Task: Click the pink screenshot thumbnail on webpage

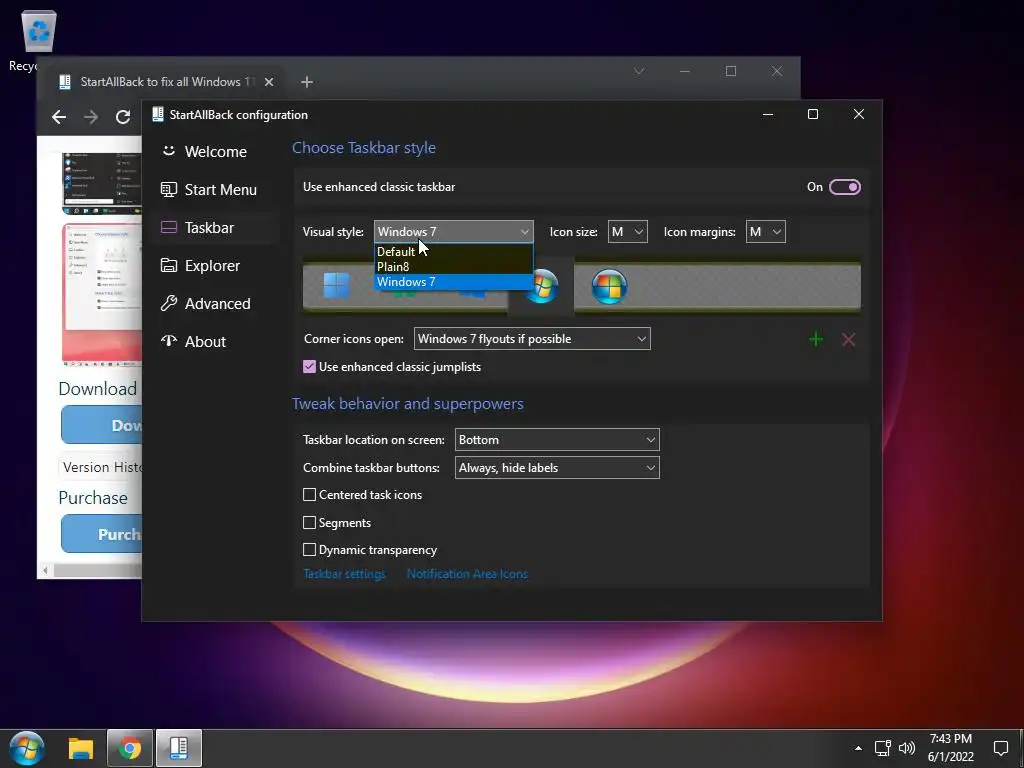Action: (x=102, y=293)
